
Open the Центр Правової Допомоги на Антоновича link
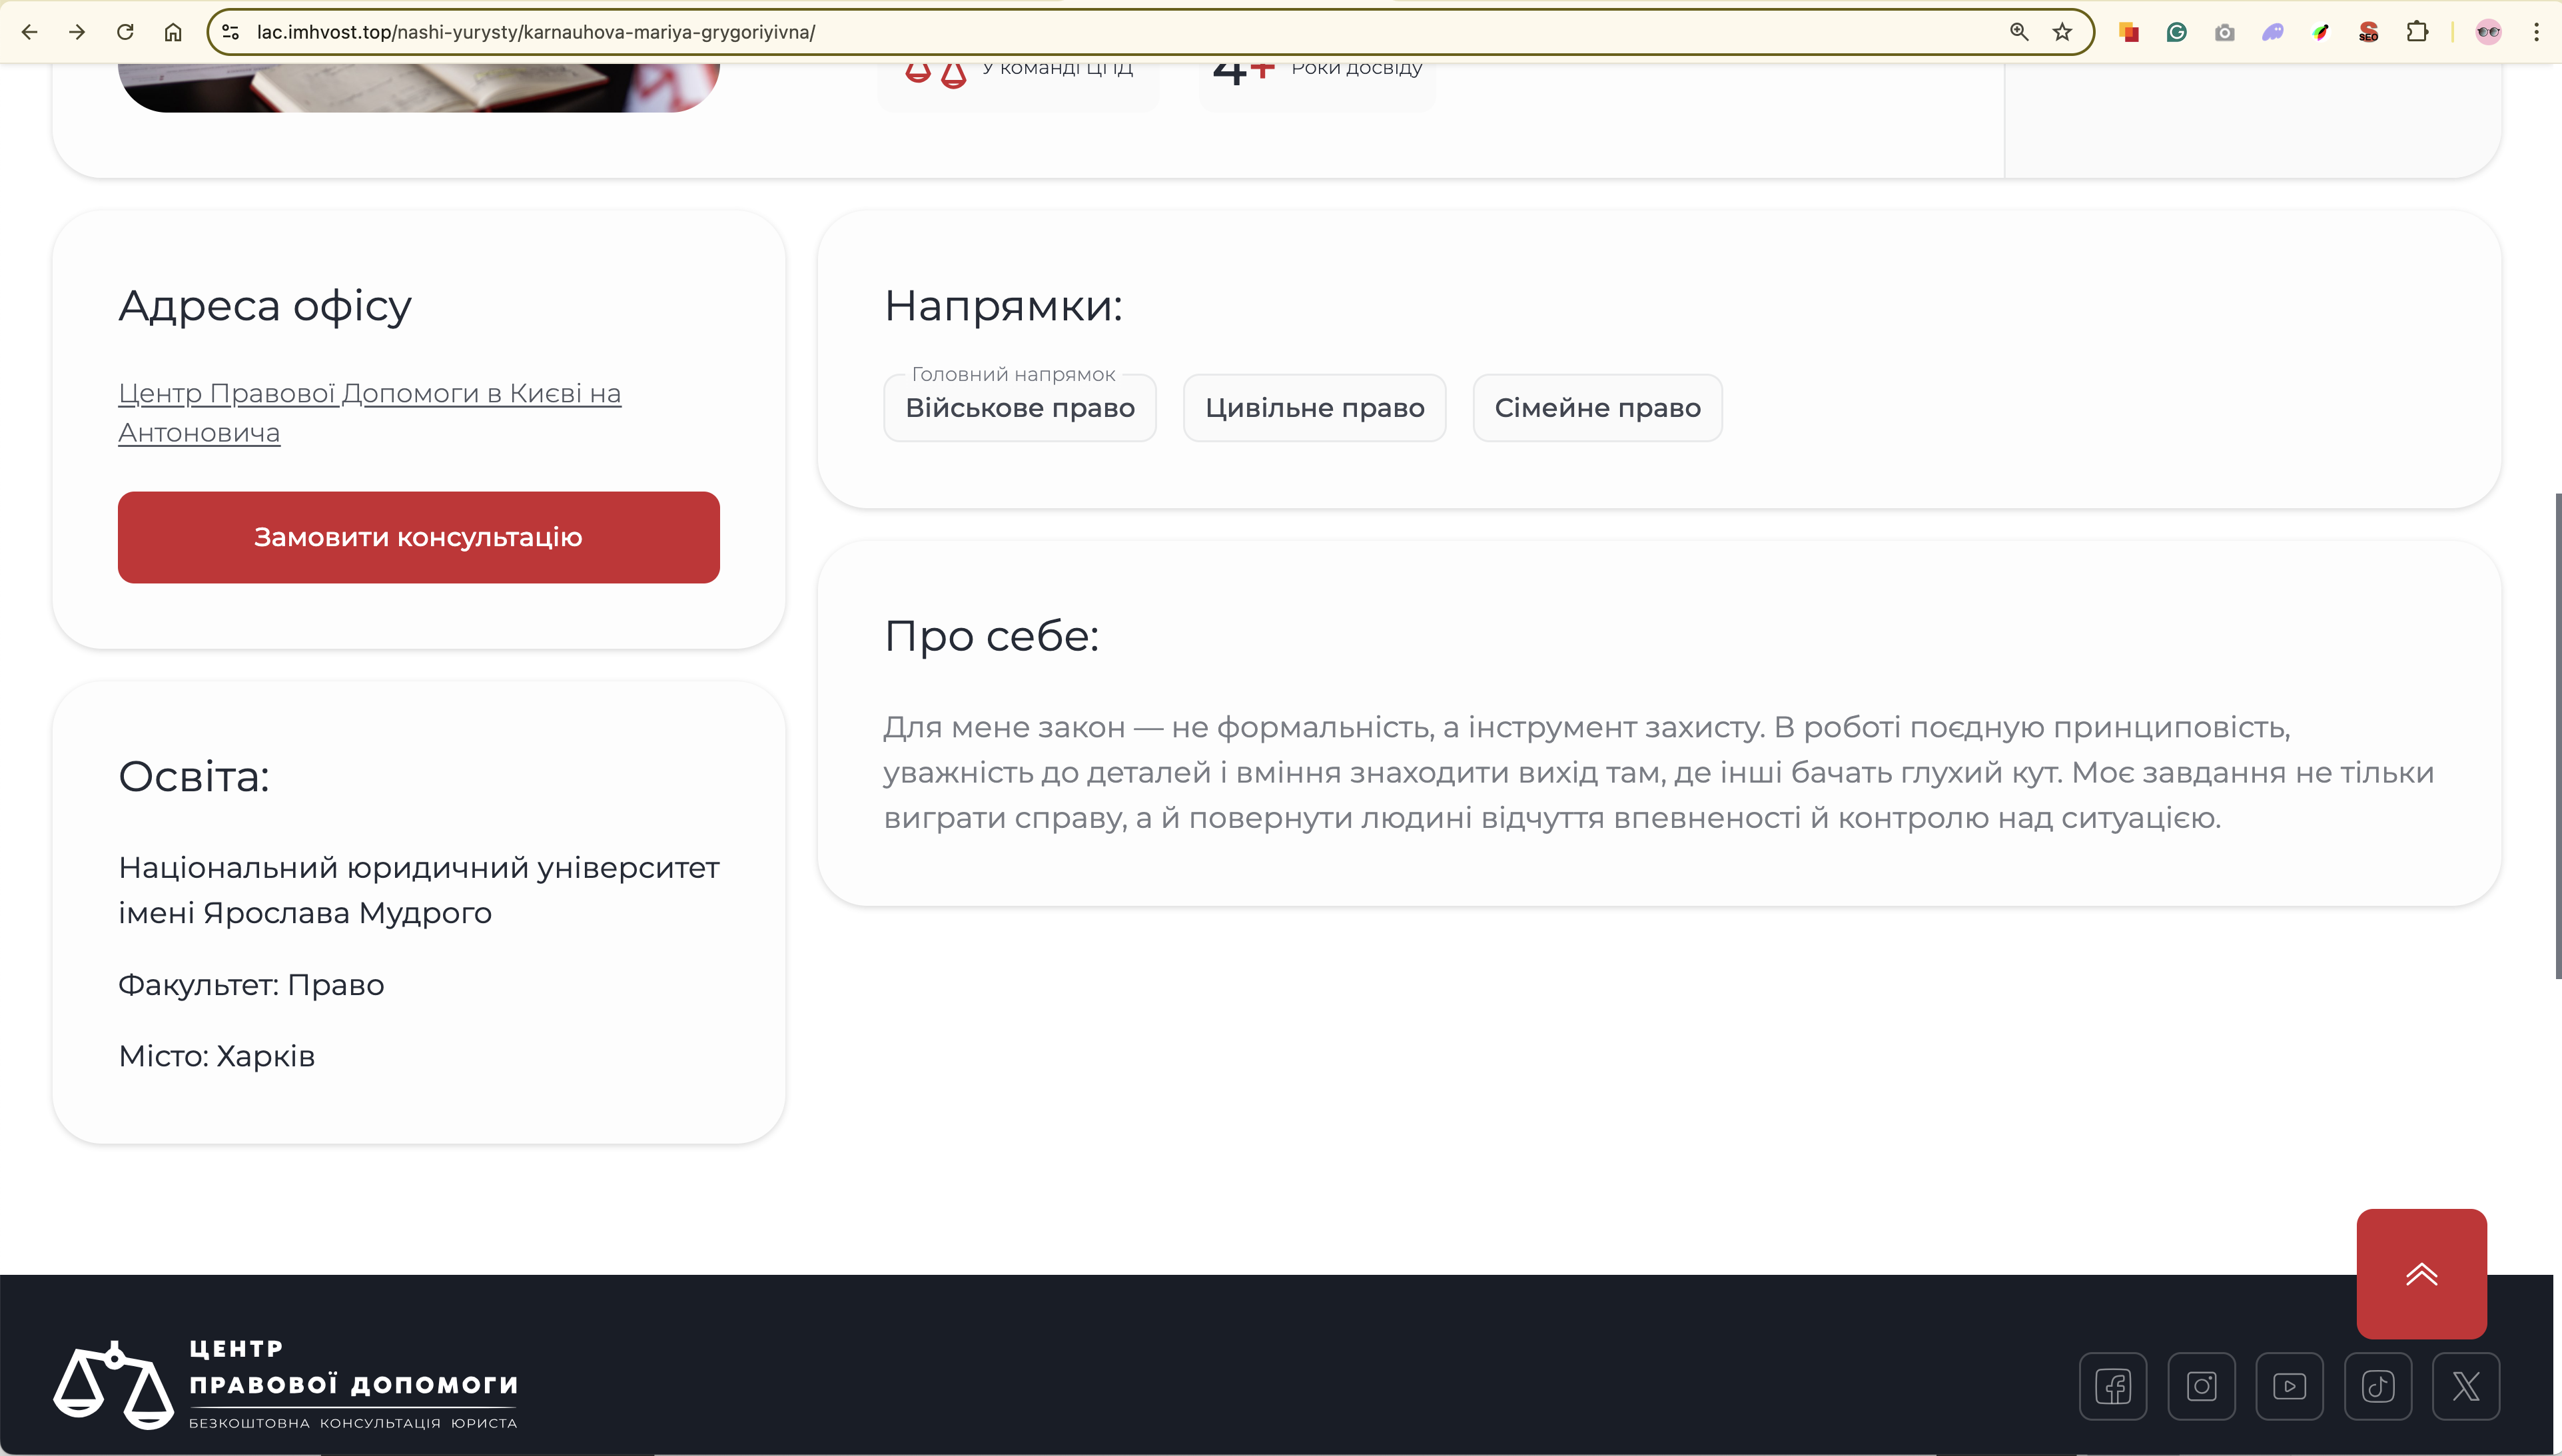tap(369, 394)
